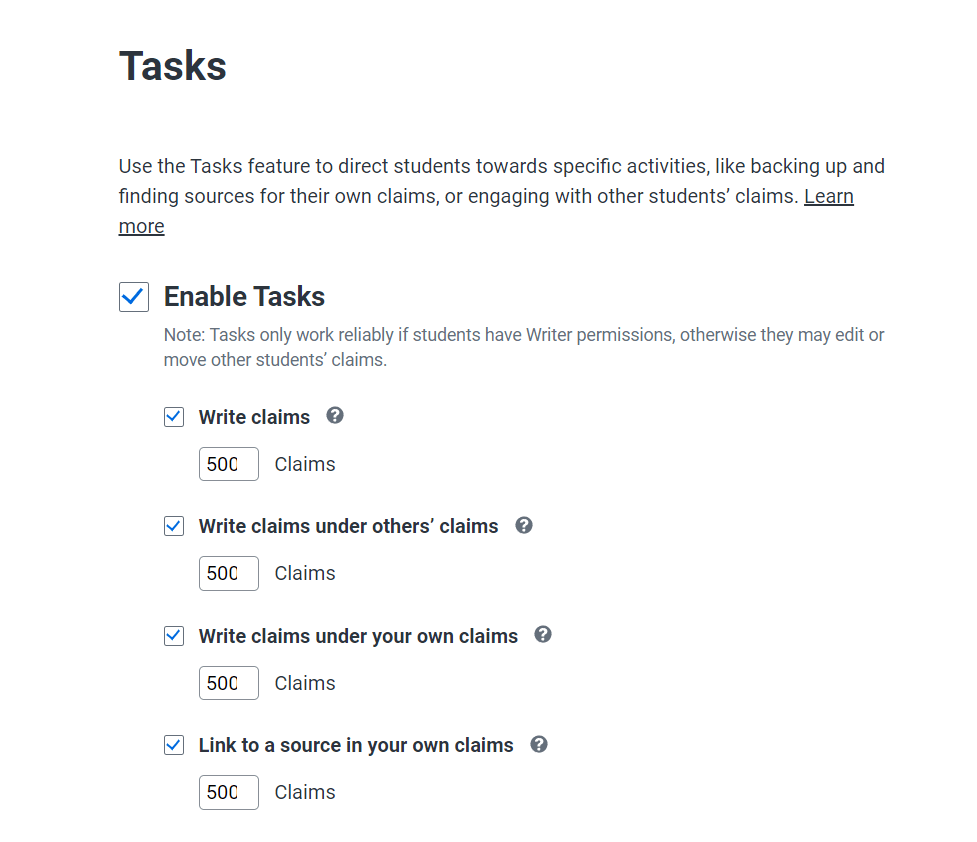Uncheck the Enable Tasks checkbox
Image resolution: width=977 pixels, height=842 pixels.
[134, 297]
